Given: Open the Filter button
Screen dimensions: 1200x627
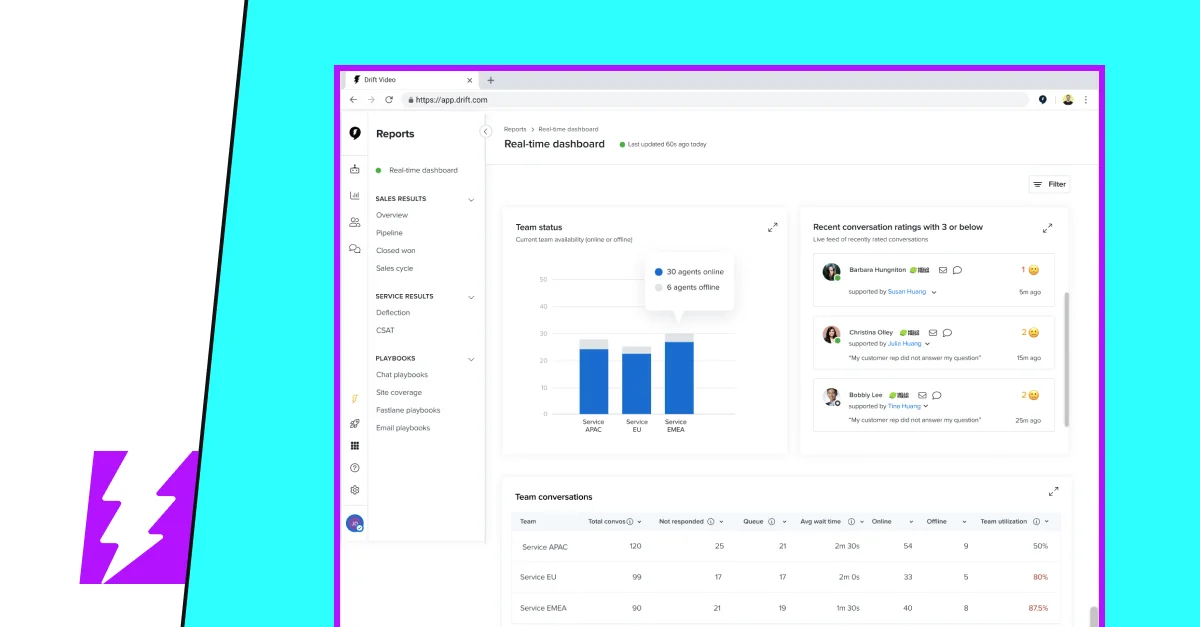Looking at the screenshot, I should coord(1049,183).
